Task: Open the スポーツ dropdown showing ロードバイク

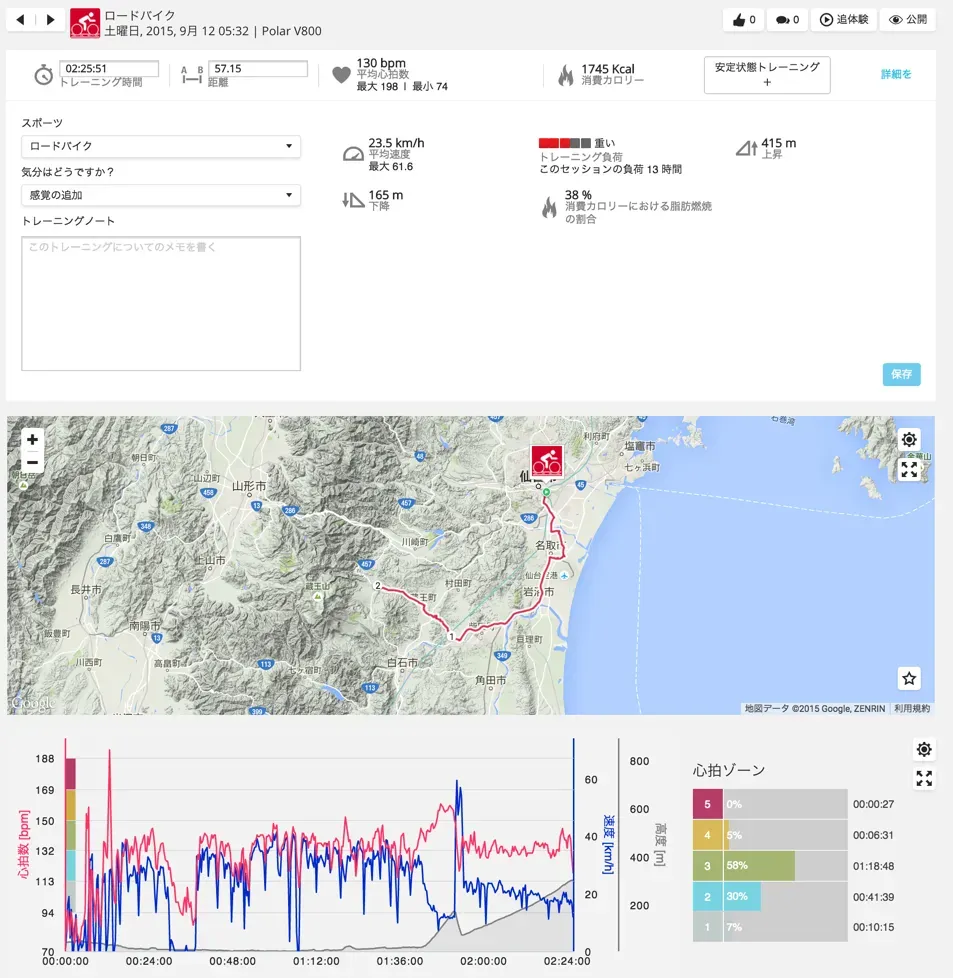Action: coord(160,146)
